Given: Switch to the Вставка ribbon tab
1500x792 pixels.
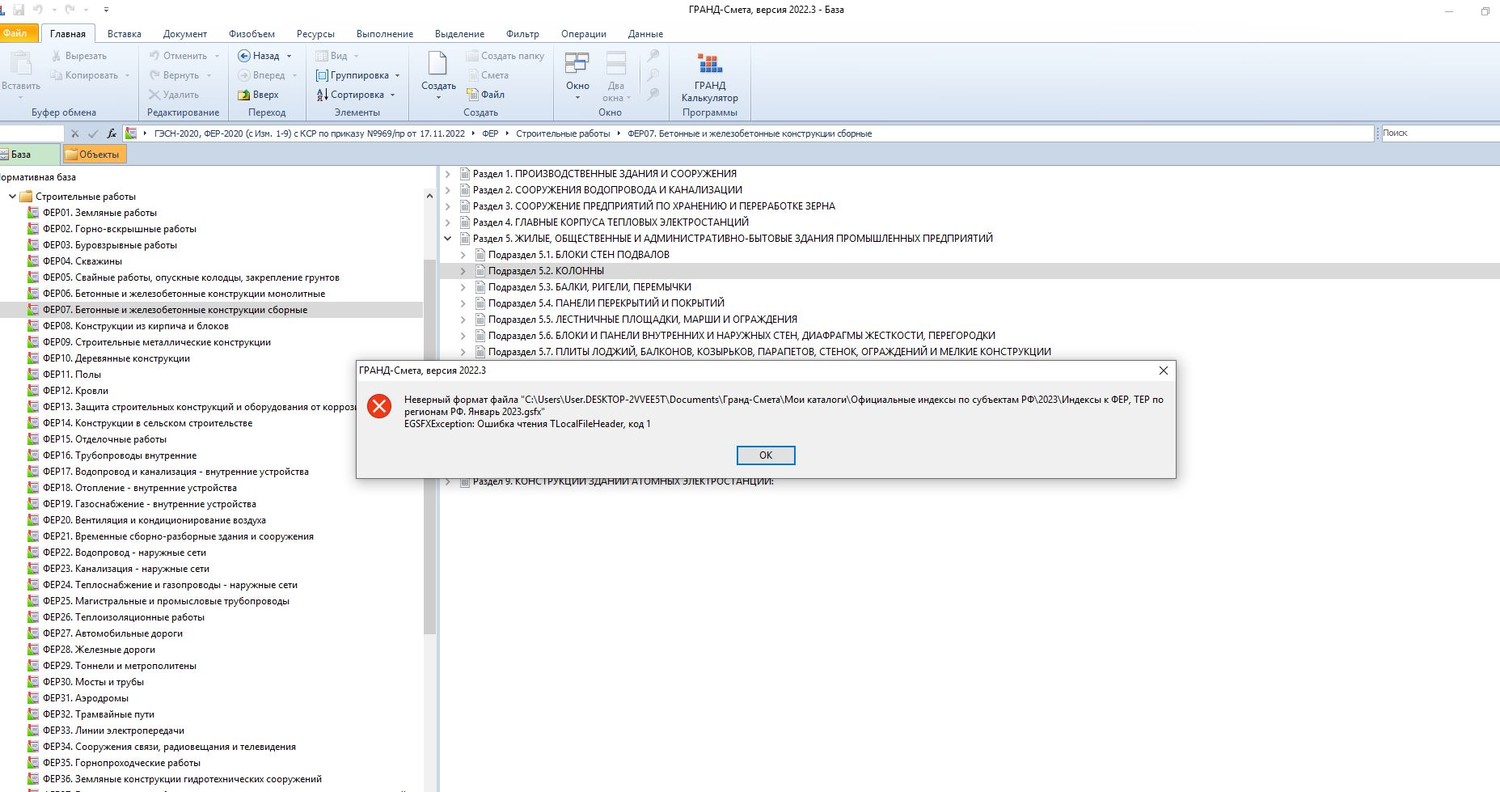Looking at the screenshot, I should (124, 34).
